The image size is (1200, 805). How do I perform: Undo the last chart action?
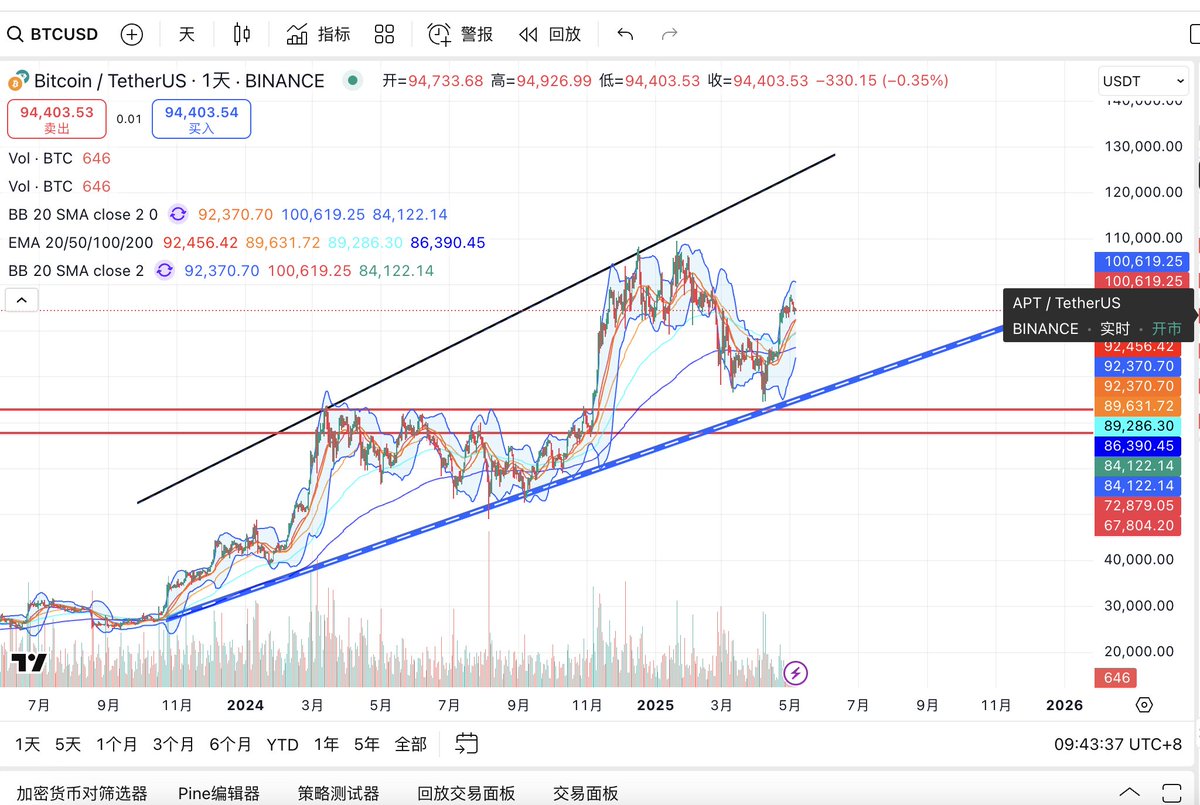tap(625, 34)
